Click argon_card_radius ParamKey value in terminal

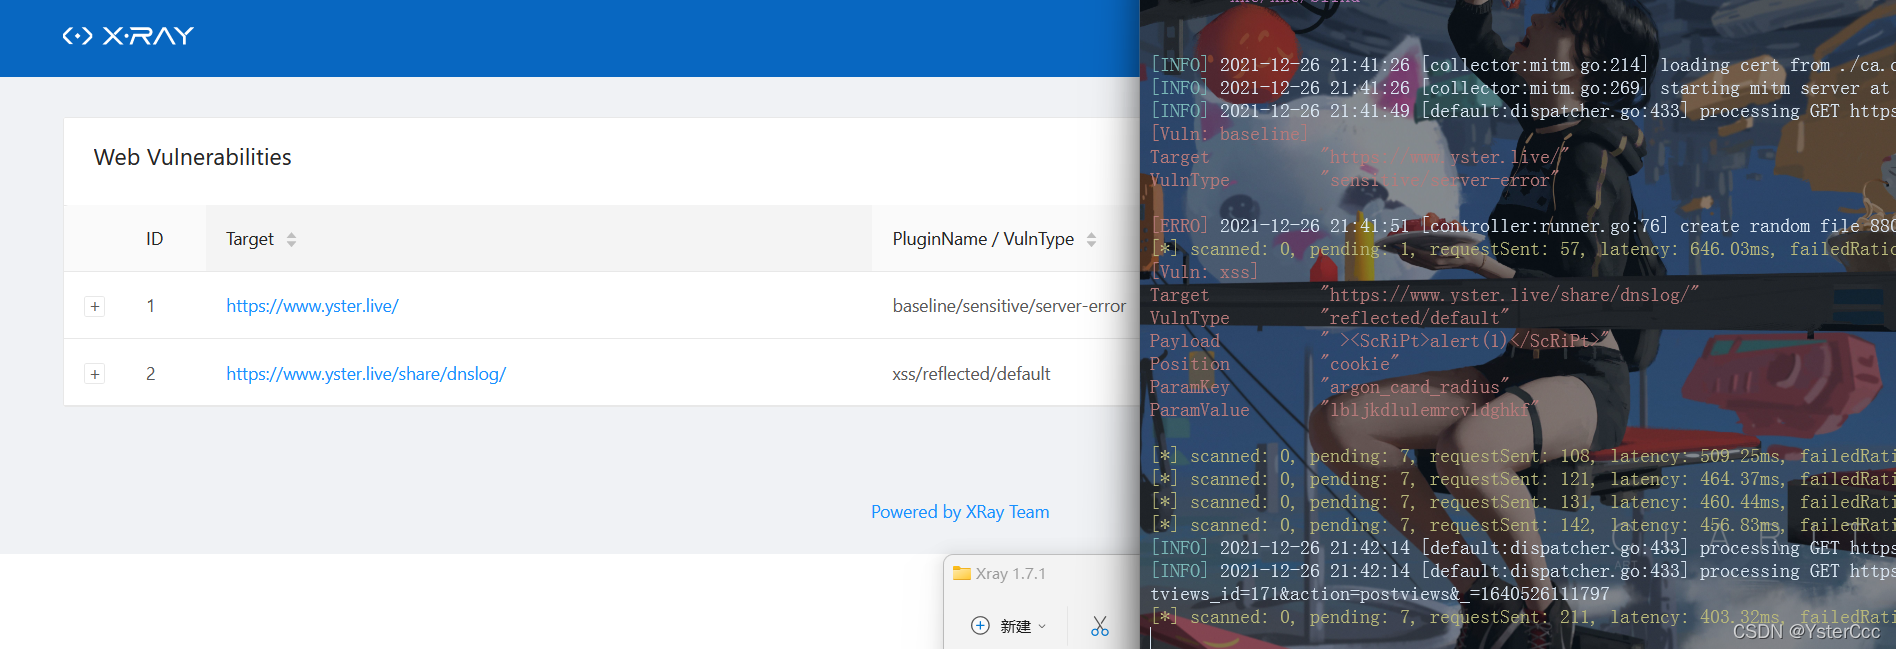tap(1415, 387)
